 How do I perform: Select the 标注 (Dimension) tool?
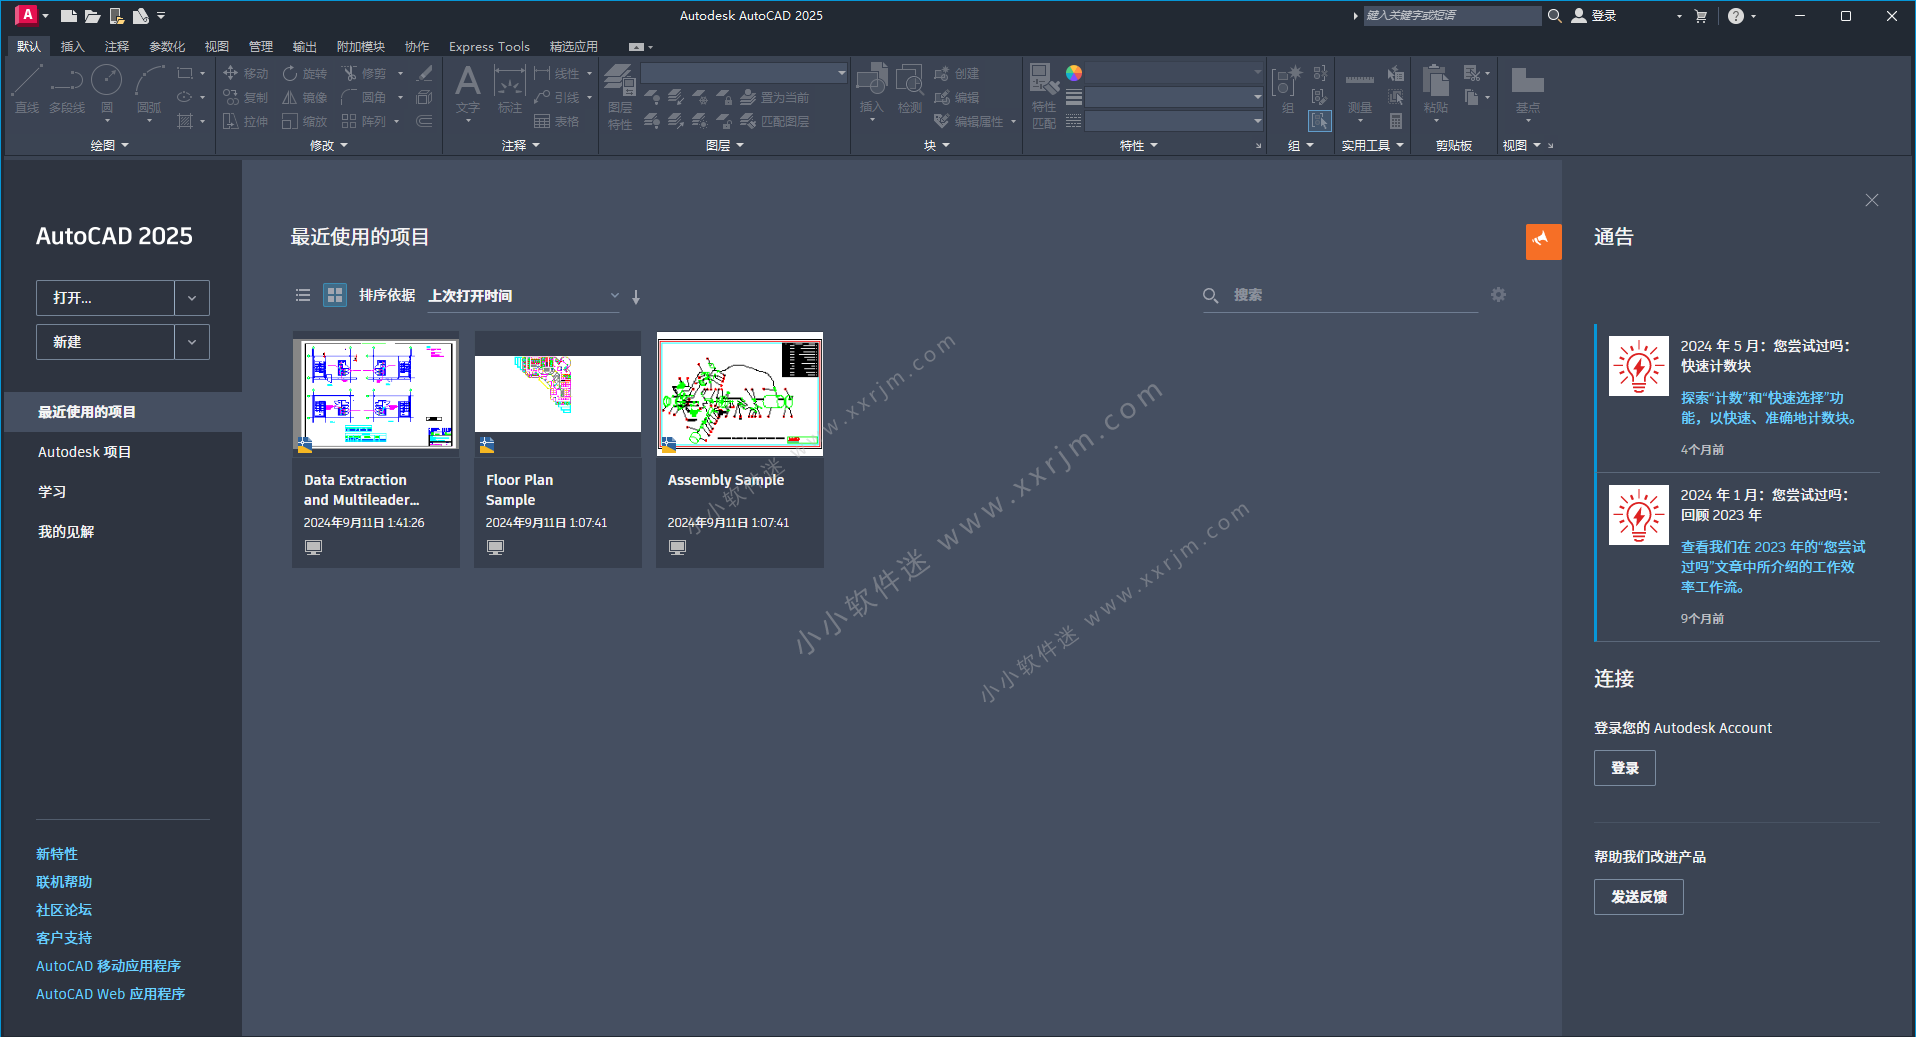click(x=510, y=90)
